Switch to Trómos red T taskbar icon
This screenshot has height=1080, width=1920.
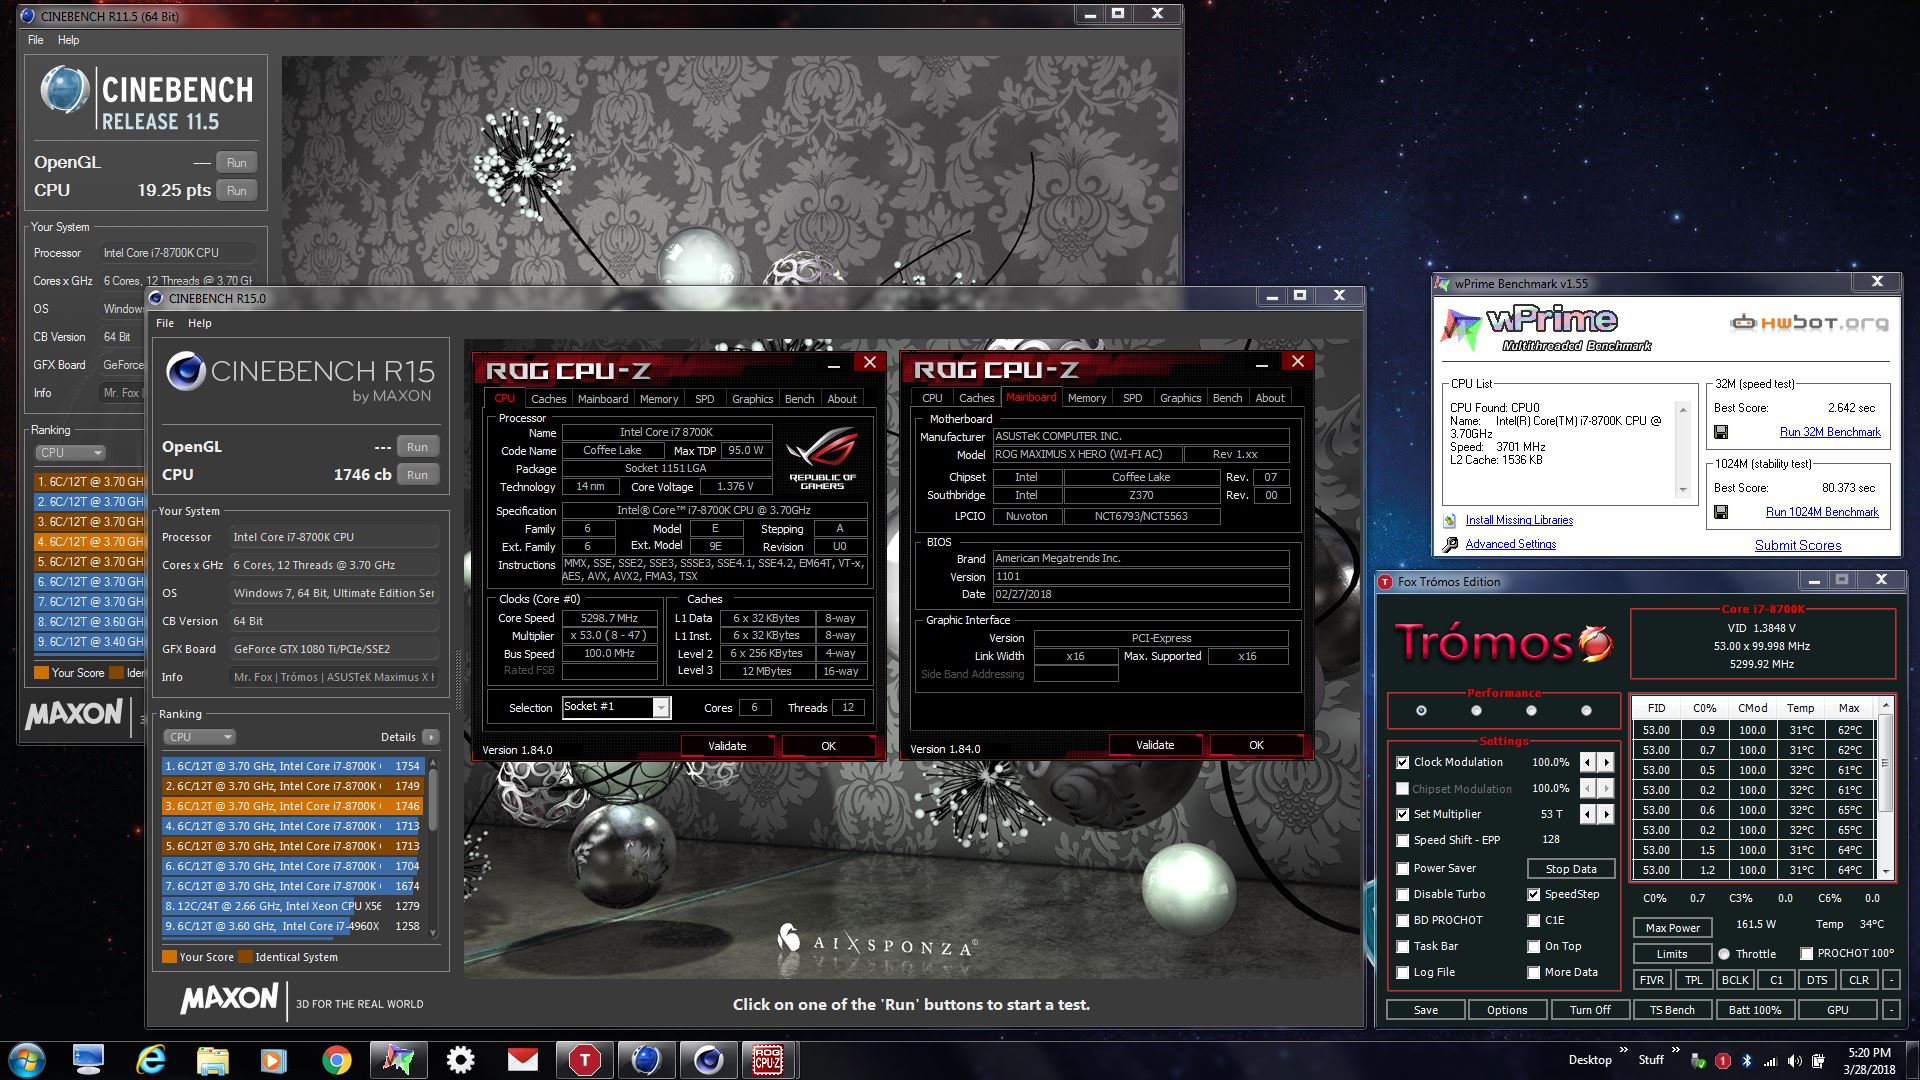click(x=584, y=1060)
